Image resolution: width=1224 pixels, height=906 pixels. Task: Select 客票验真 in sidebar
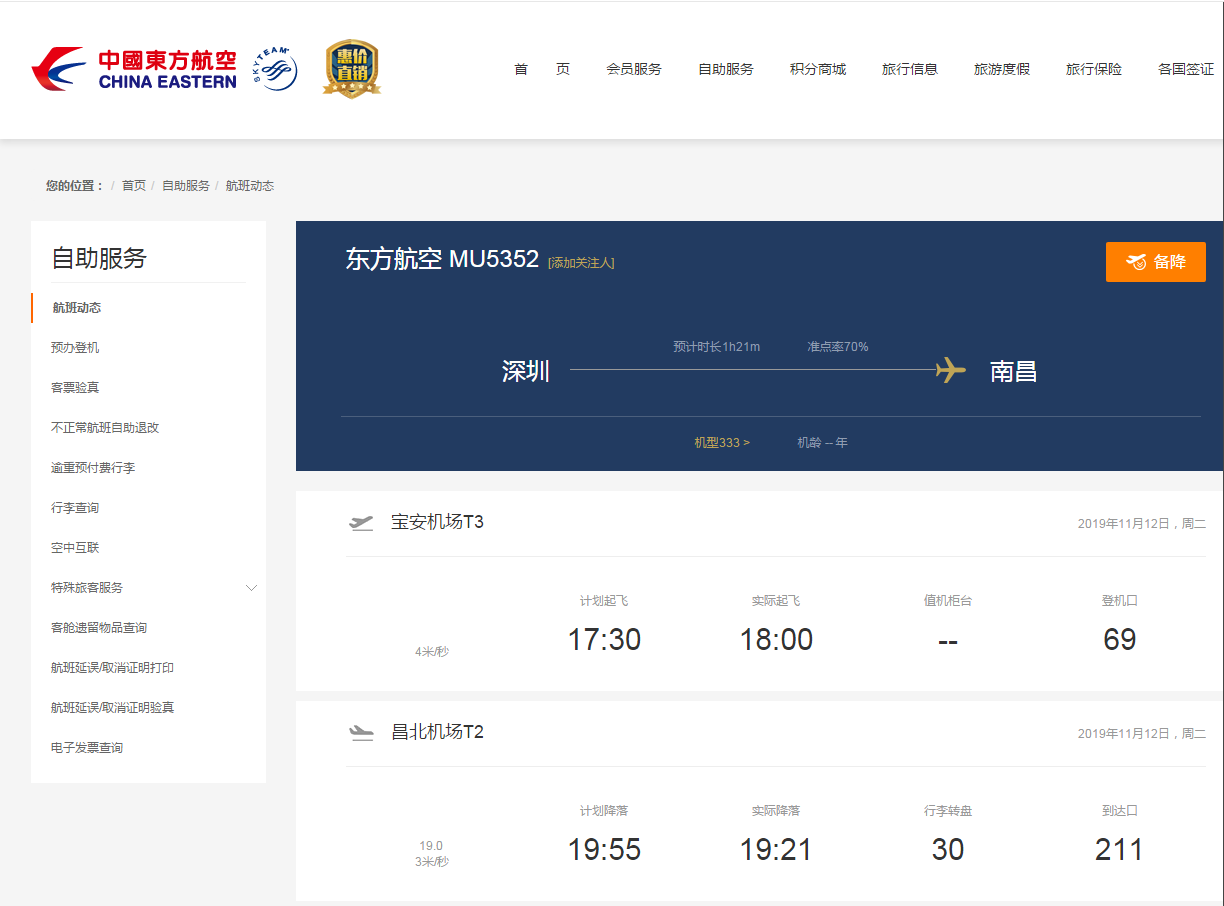coord(75,388)
